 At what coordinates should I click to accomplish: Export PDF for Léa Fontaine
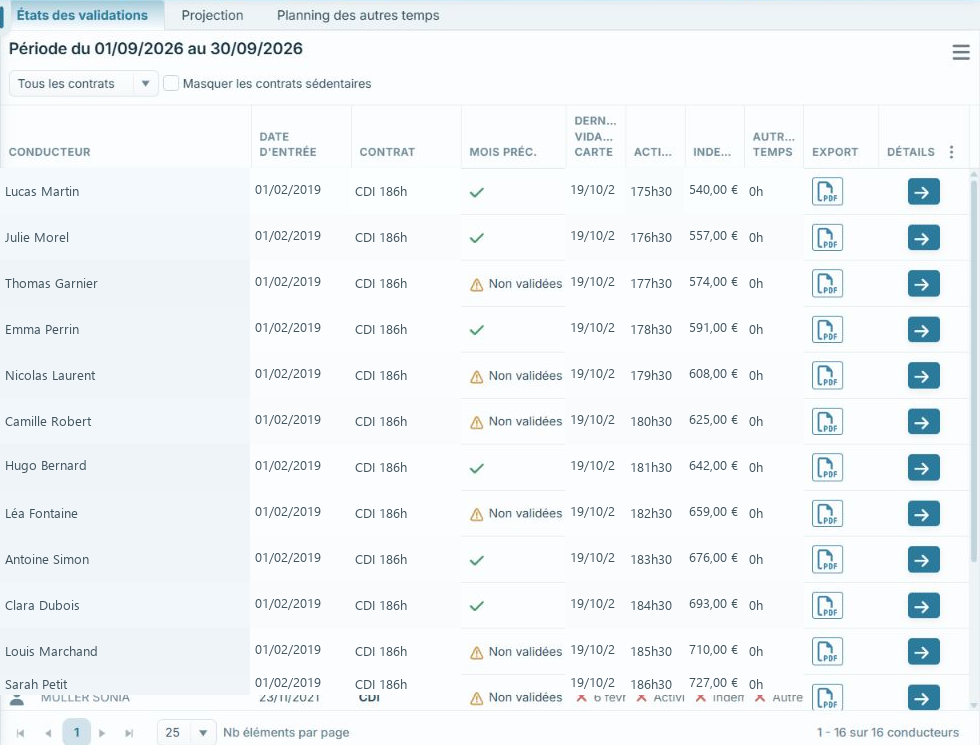point(827,513)
